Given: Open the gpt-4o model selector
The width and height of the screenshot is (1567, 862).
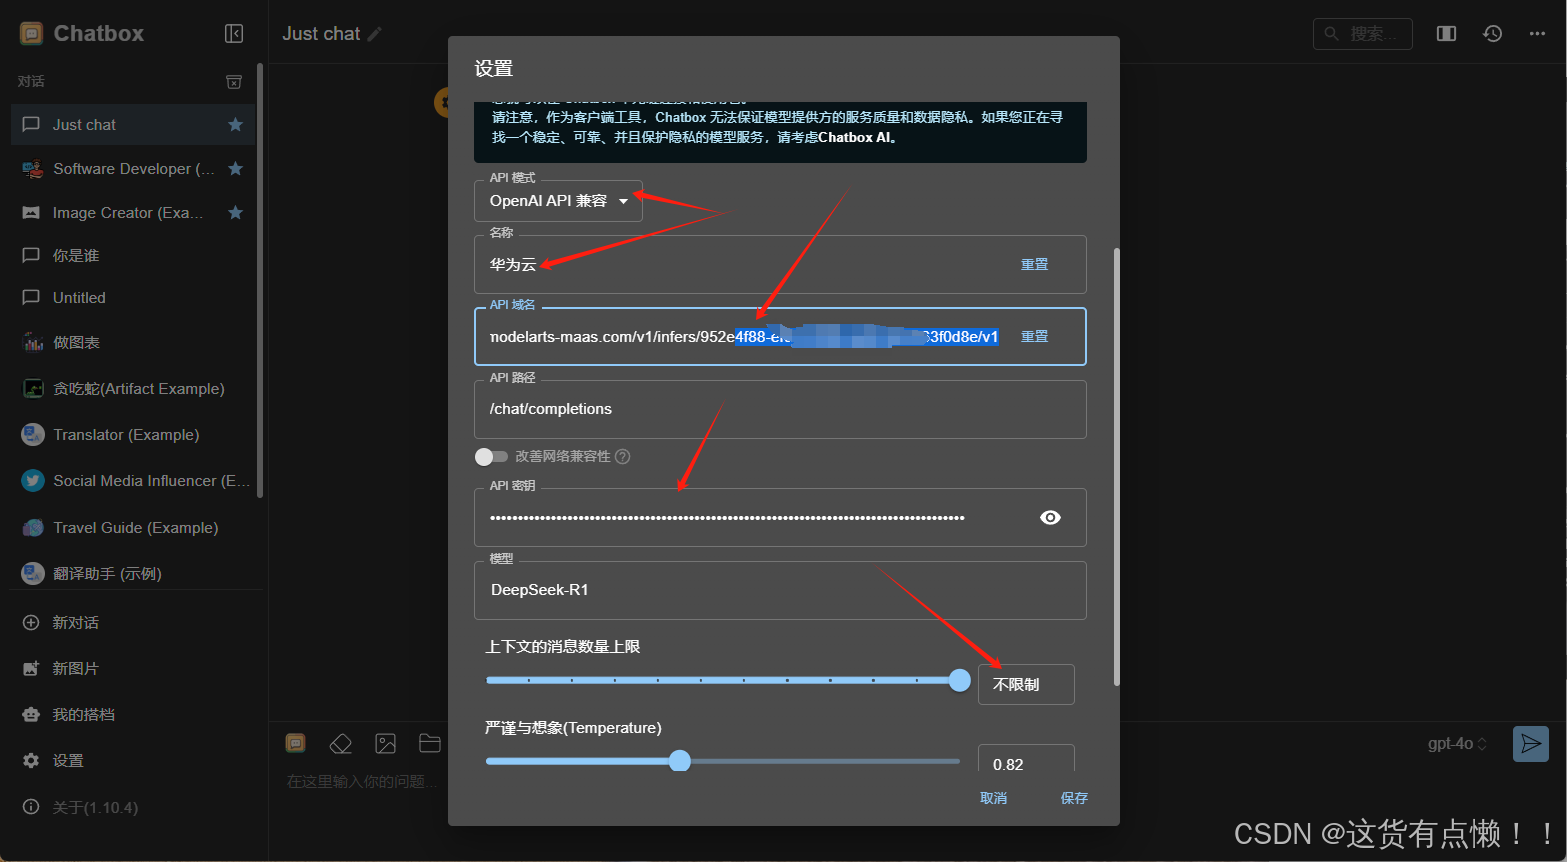Looking at the screenshot, I should [1458, 744].
